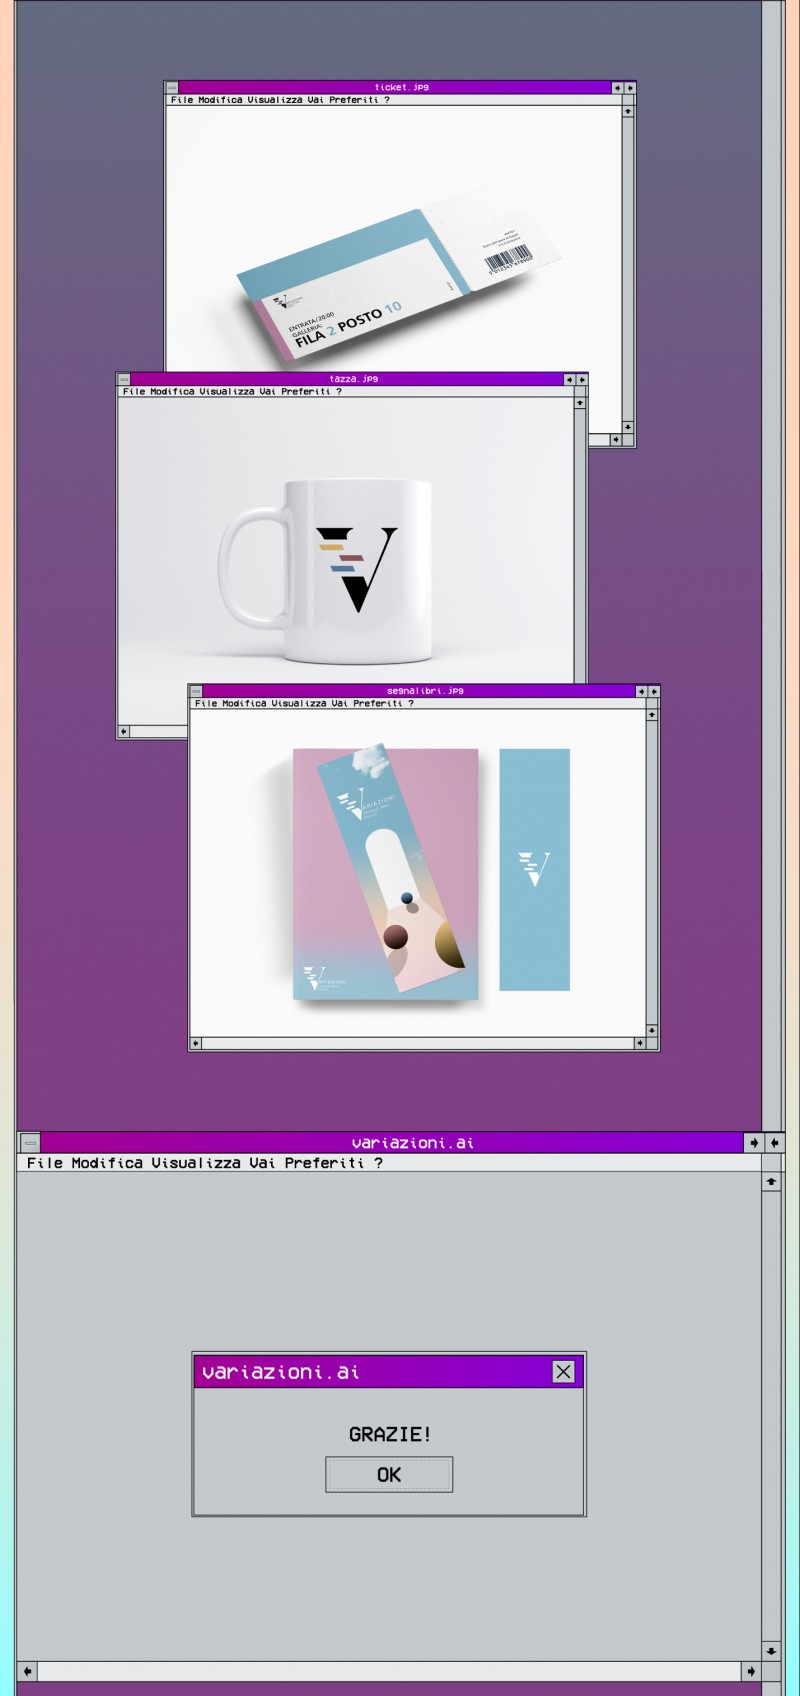Click the plain blue bookmark in segnalibri.jpg
Viewport: 800px width, 1696px height.
coord(534,870)
